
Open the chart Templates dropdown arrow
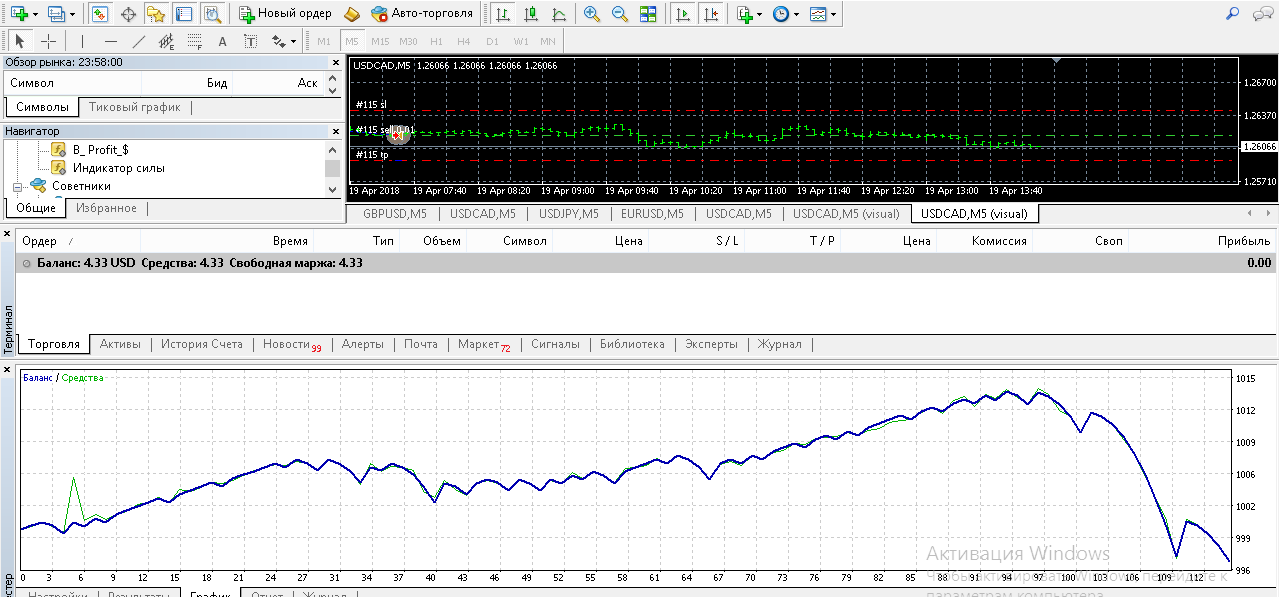[x=834, y=14]
